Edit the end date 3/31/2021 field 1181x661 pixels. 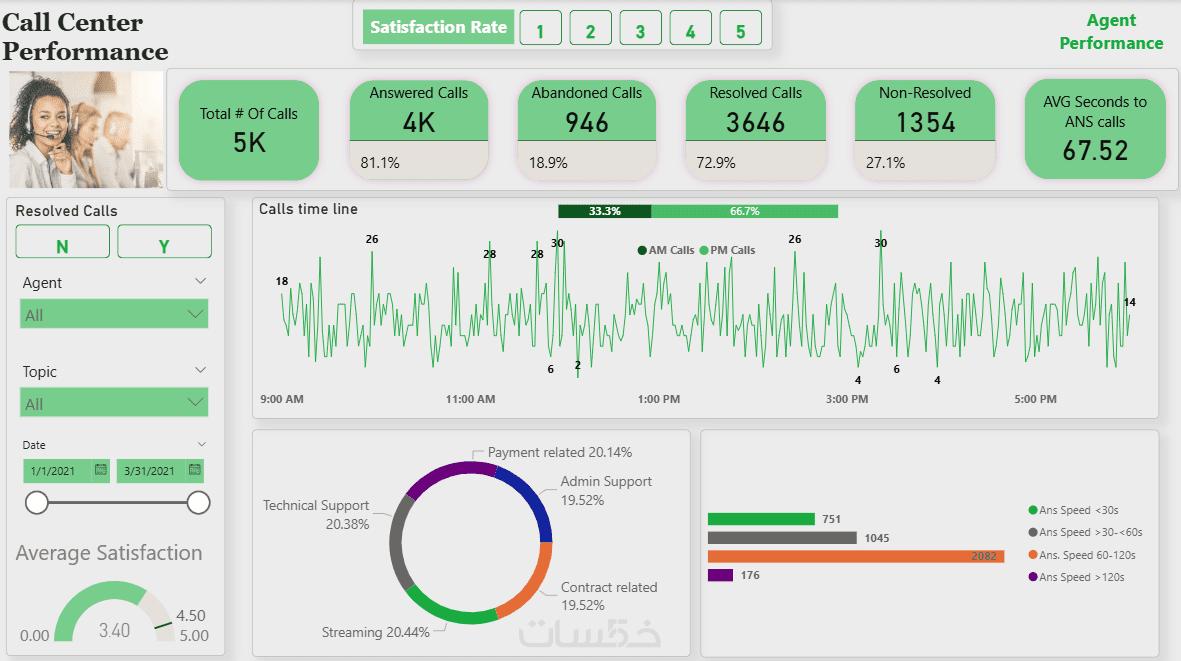point(151,471)
